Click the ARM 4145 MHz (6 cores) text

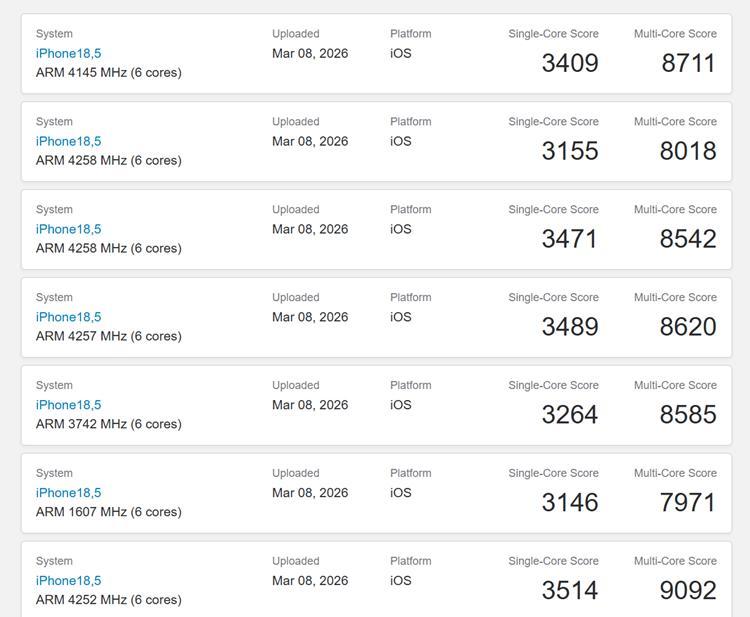tap(109, 73)
